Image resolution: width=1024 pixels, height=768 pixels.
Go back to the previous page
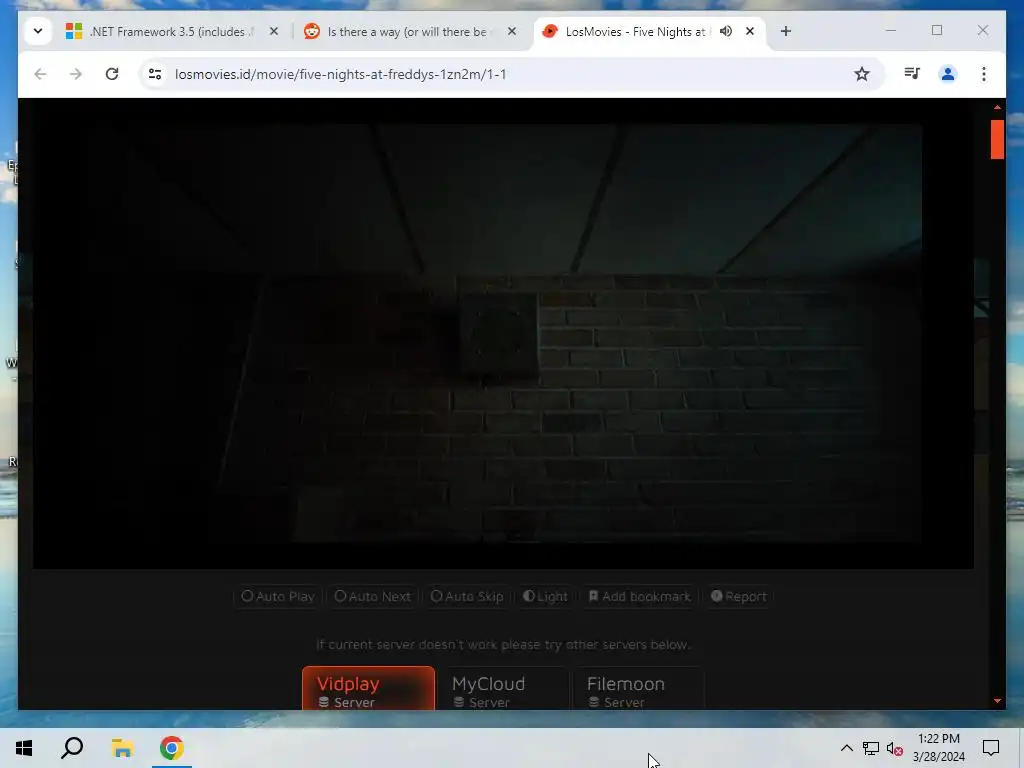coord(40,74)
